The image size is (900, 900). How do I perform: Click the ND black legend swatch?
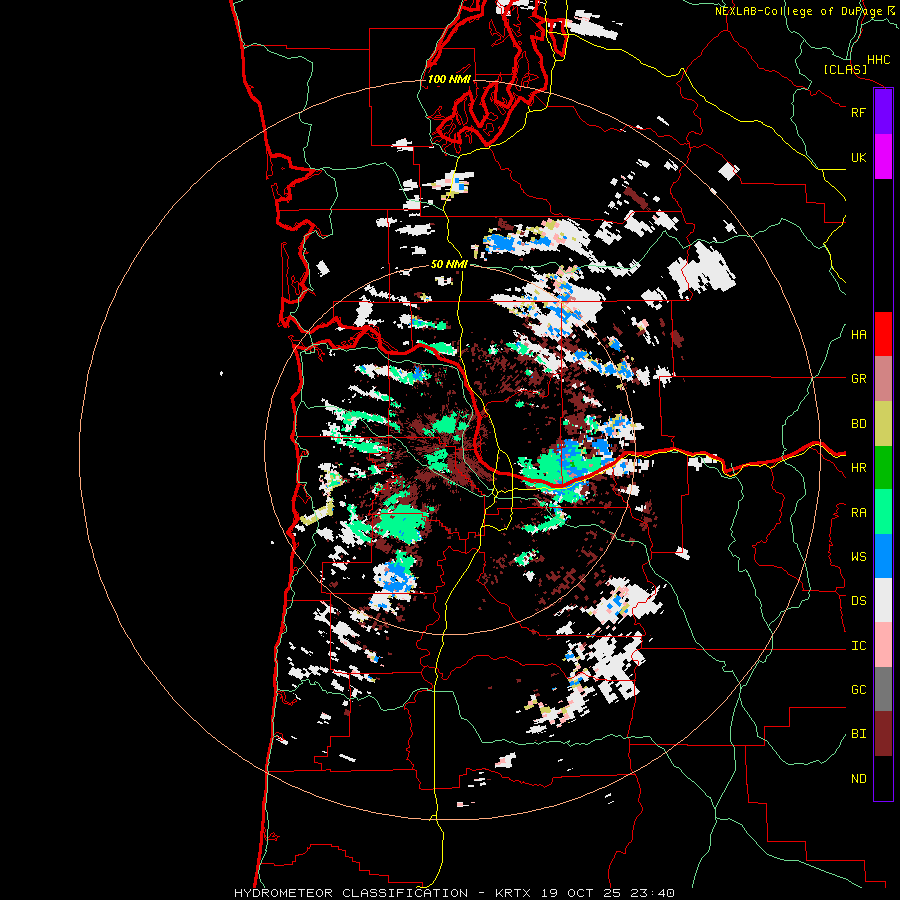click(x=883, y=778)
